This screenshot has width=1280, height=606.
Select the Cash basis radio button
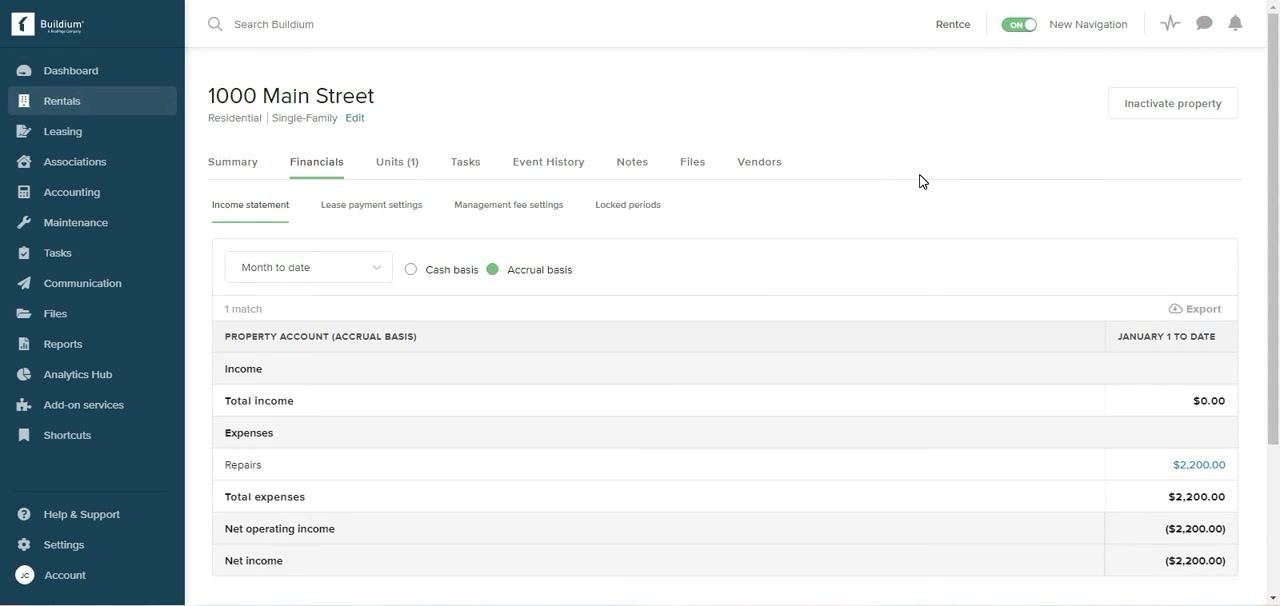click(411, 269)
